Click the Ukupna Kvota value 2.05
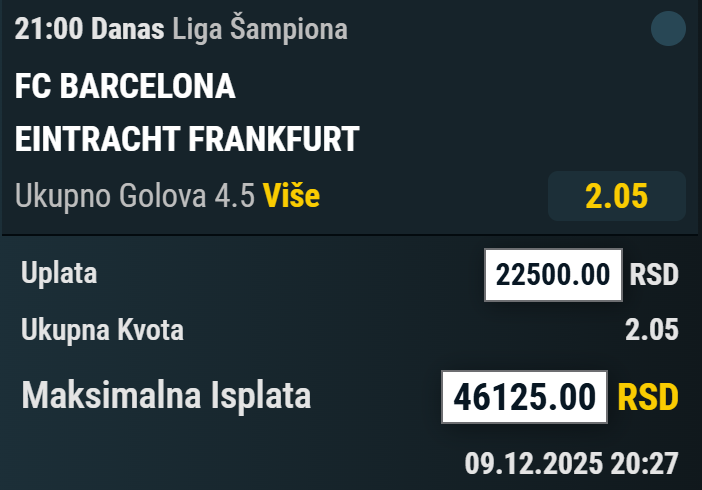Image resolution: width=702 pixels, height=490 pixels. 652,329
